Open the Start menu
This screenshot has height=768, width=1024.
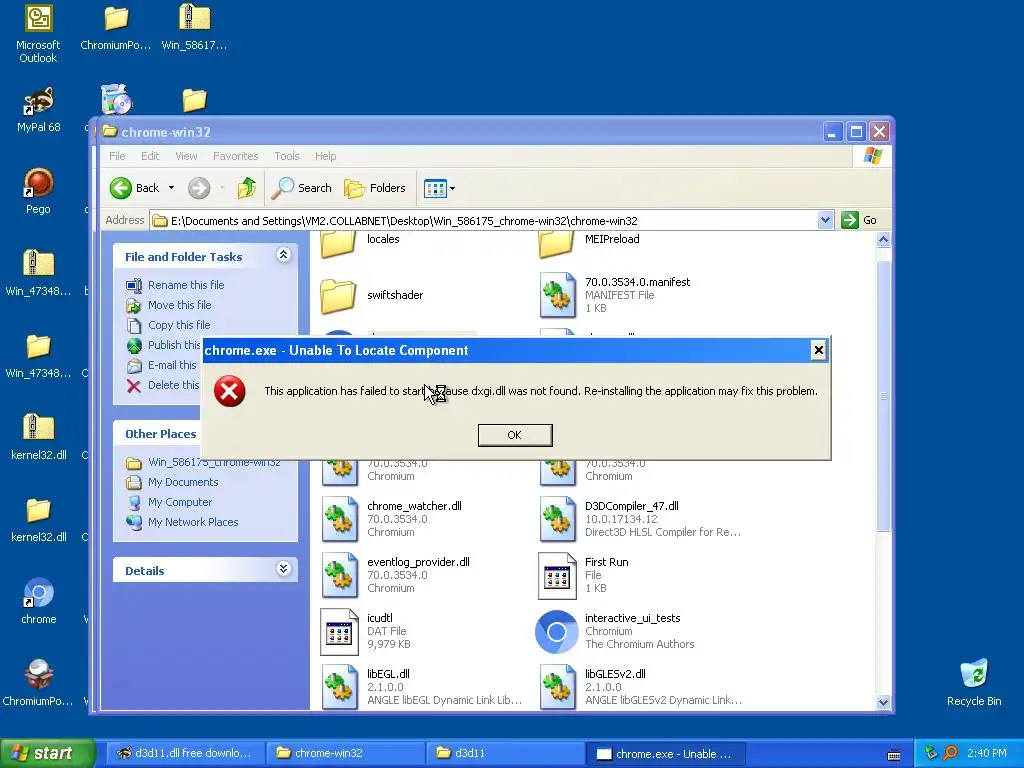(47, 753)
